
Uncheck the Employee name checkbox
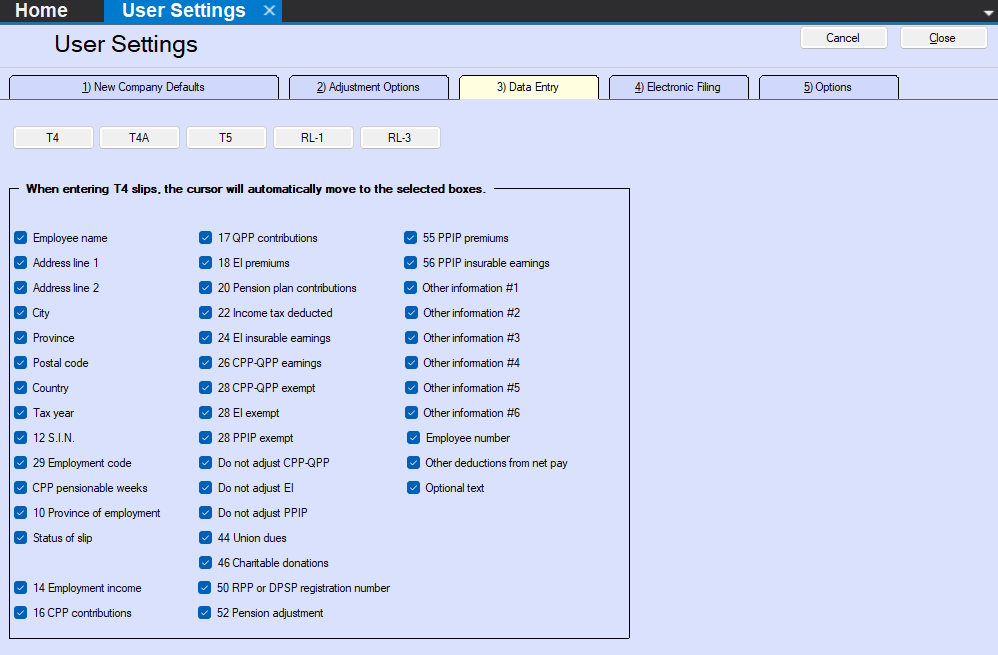coord(21,238)
